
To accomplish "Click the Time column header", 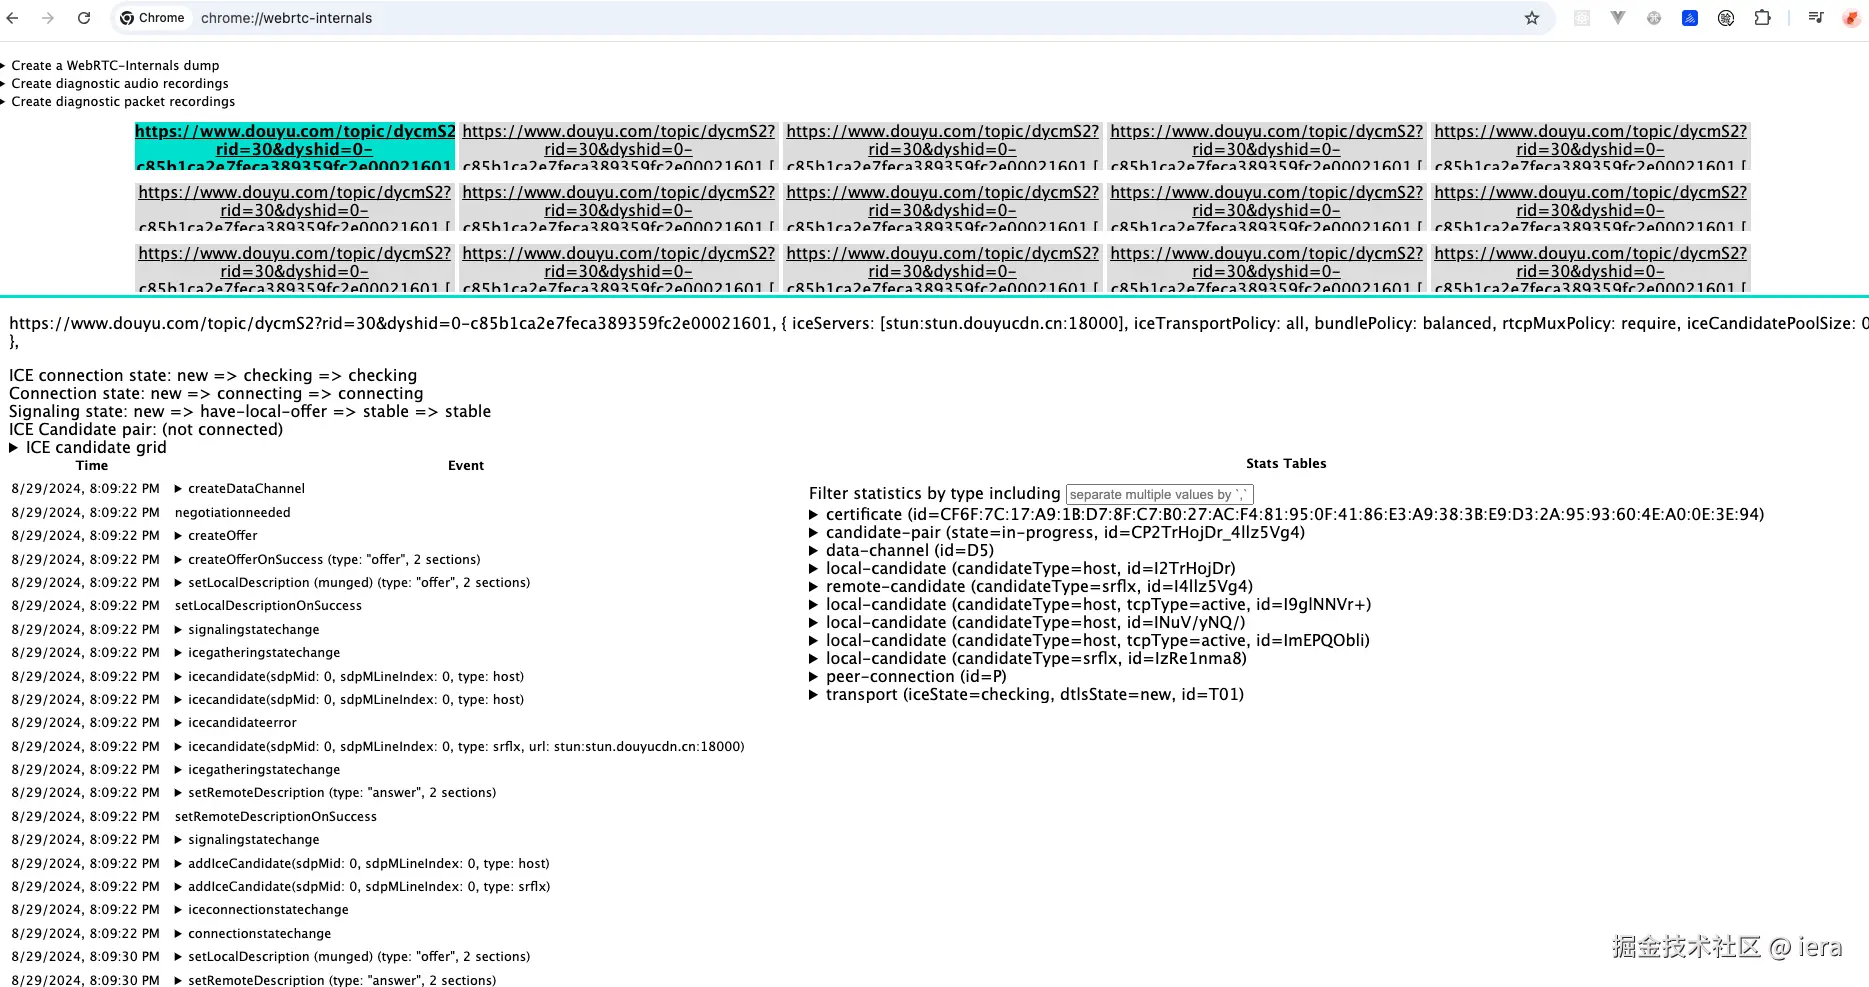I will [92, 466].
